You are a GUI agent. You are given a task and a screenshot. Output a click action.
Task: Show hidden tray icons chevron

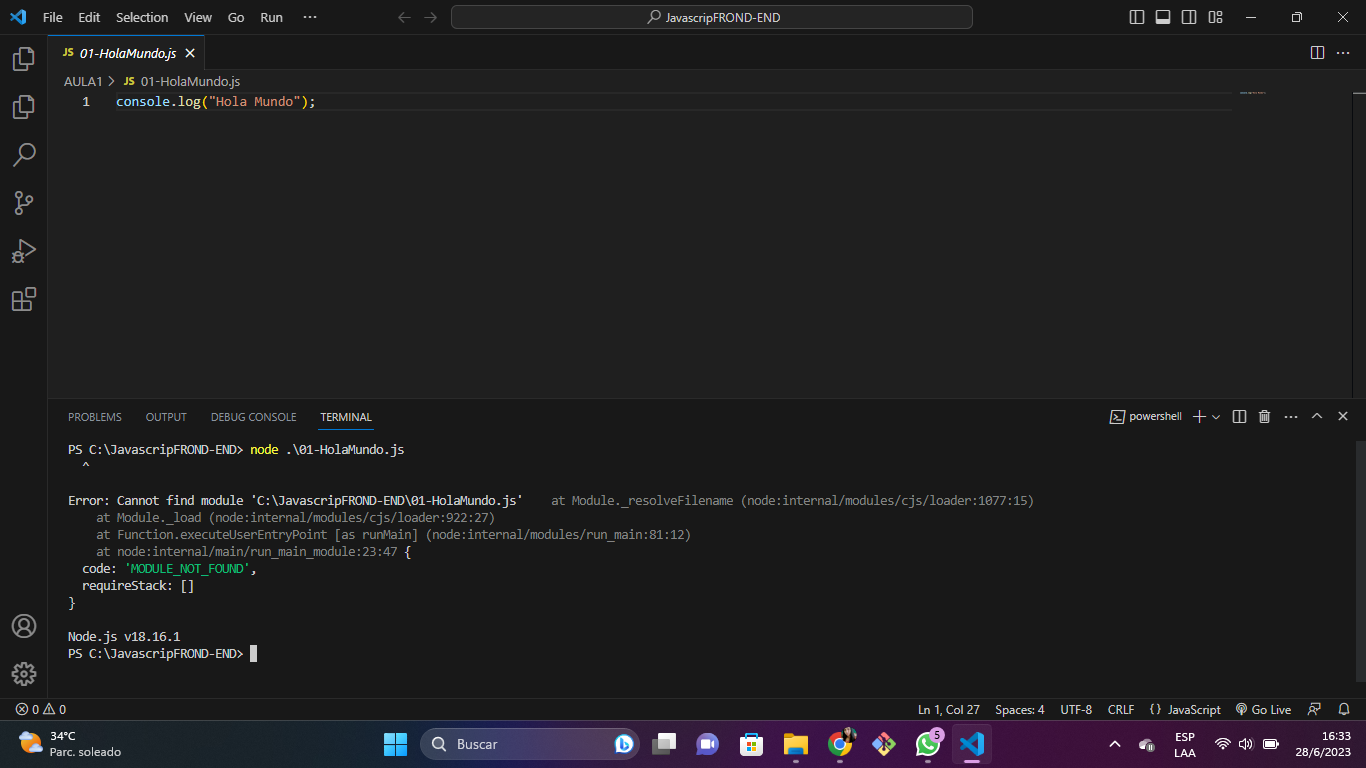[1115, 744]
